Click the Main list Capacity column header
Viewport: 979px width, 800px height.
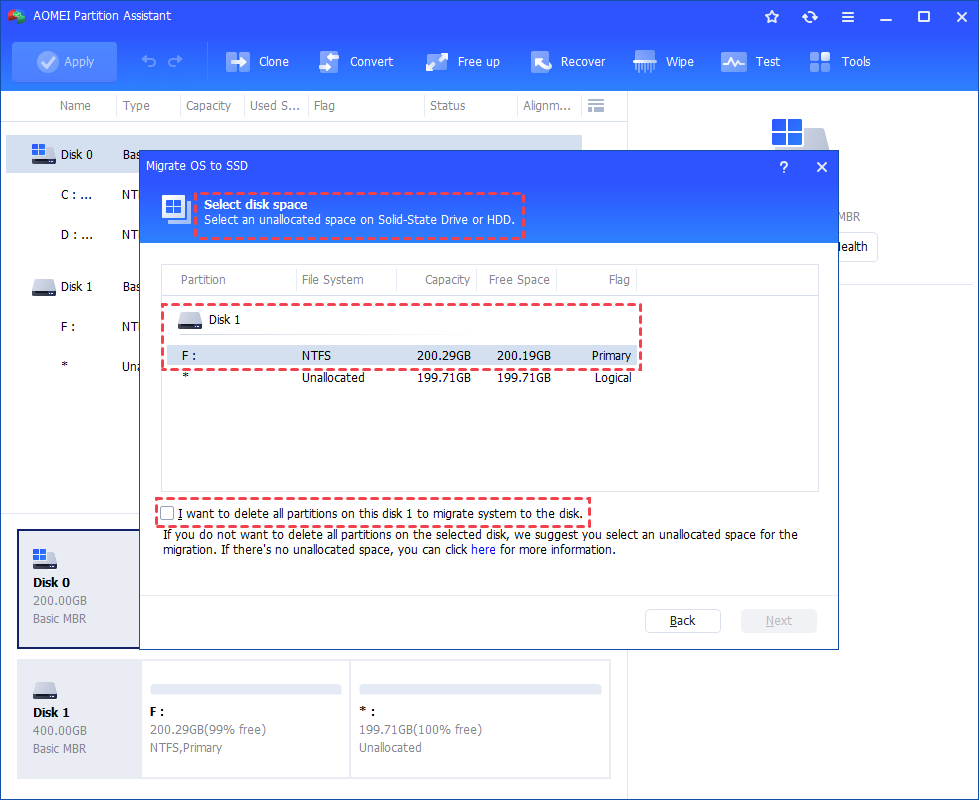208,106
